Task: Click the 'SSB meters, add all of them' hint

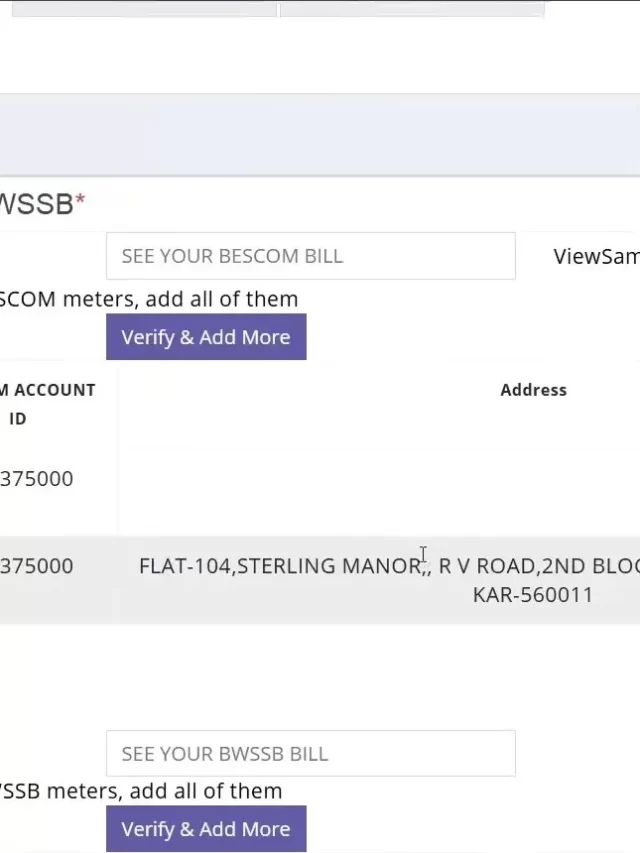Action: [141, 791]
